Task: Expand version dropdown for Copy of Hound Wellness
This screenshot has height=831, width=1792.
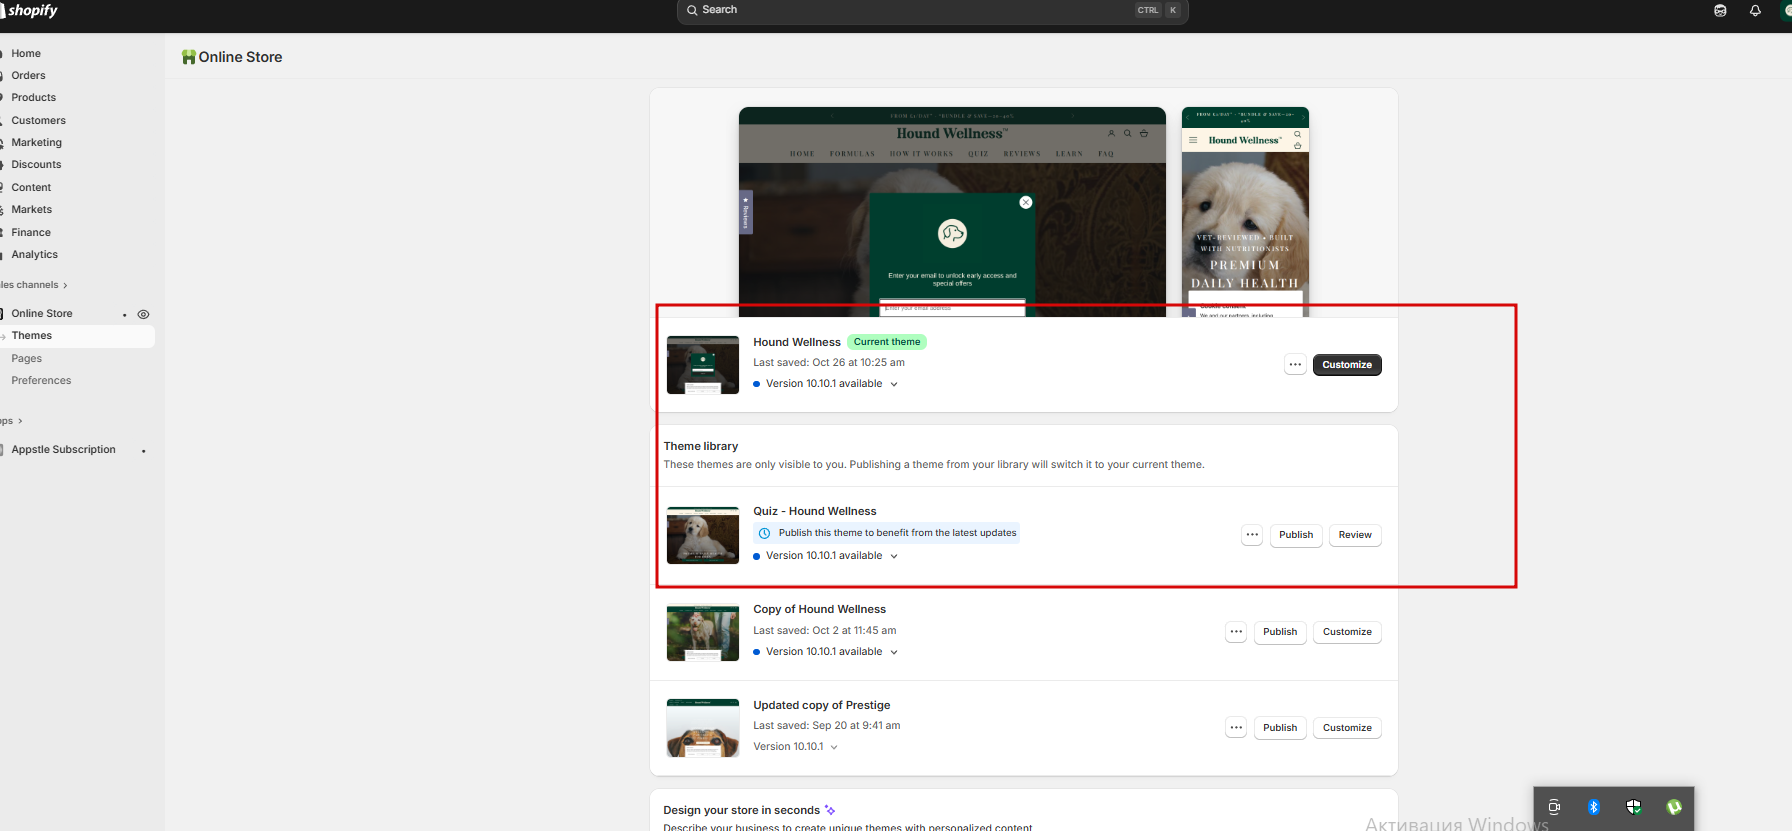Action: click(894, 652)
